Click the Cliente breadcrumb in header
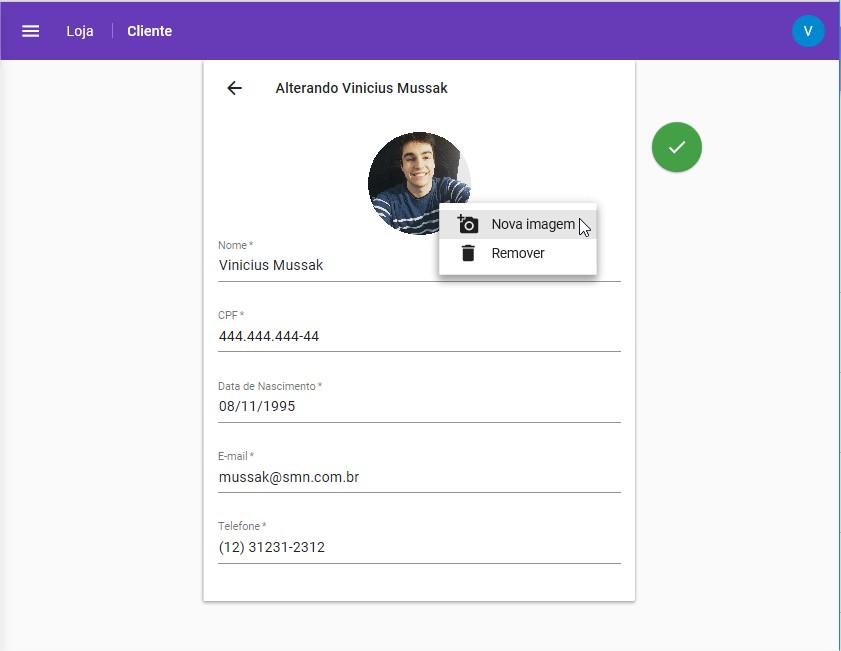 click(x=149, y=31)
